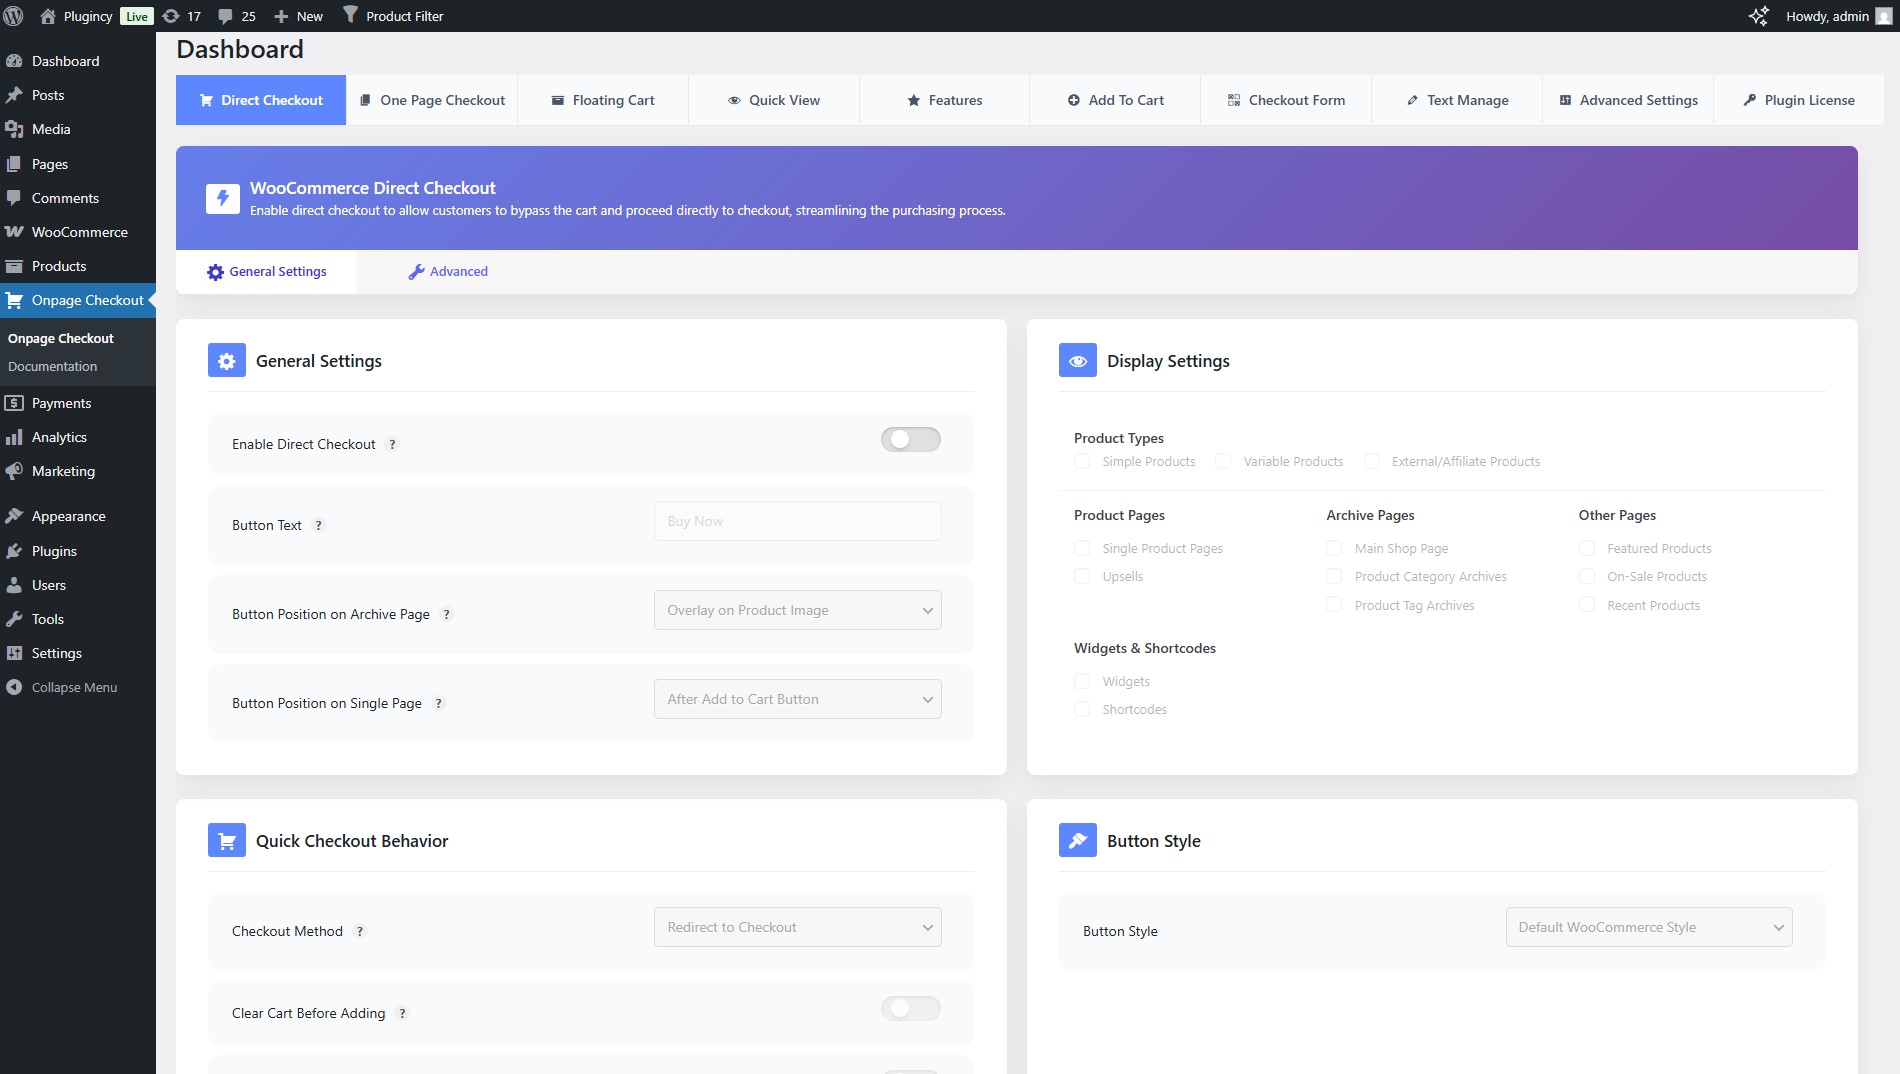The width and height of the screenshot is (1900, 1074).
Task: Expand the Button Style dropdown
Action: [x=1648, y=927]
